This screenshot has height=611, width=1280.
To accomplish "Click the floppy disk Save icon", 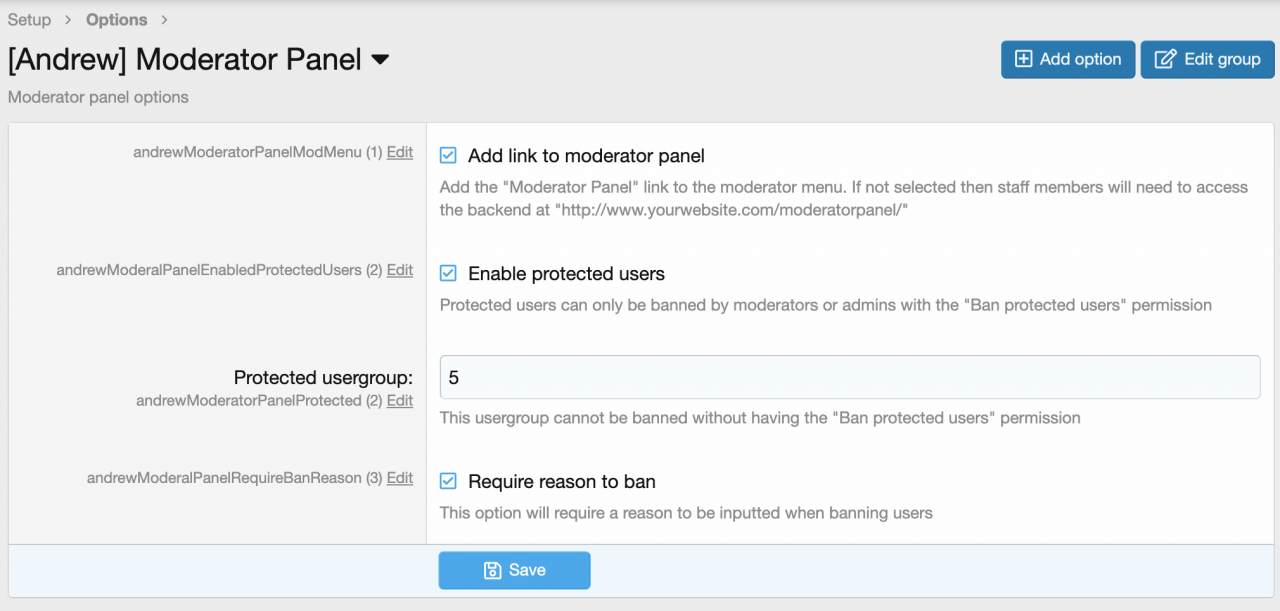I will 492,570.
